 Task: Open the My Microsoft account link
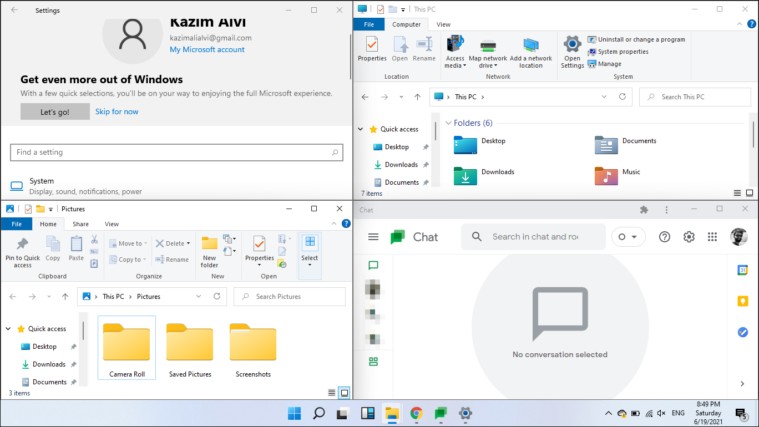tap(207, 49)
